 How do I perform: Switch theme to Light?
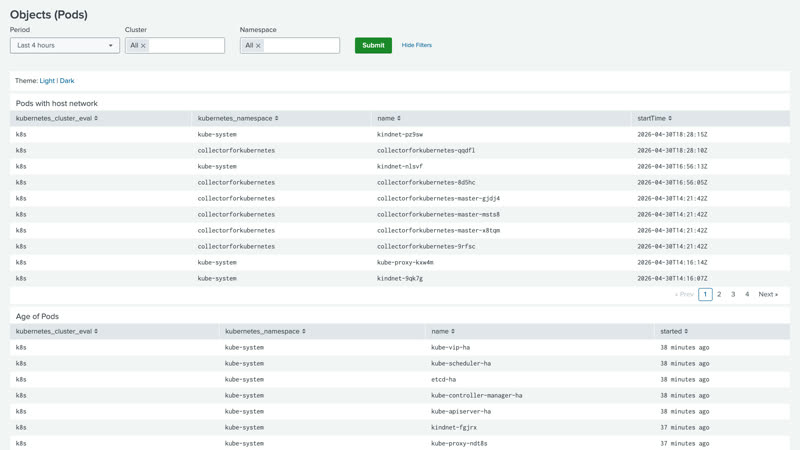click(47, 81)
